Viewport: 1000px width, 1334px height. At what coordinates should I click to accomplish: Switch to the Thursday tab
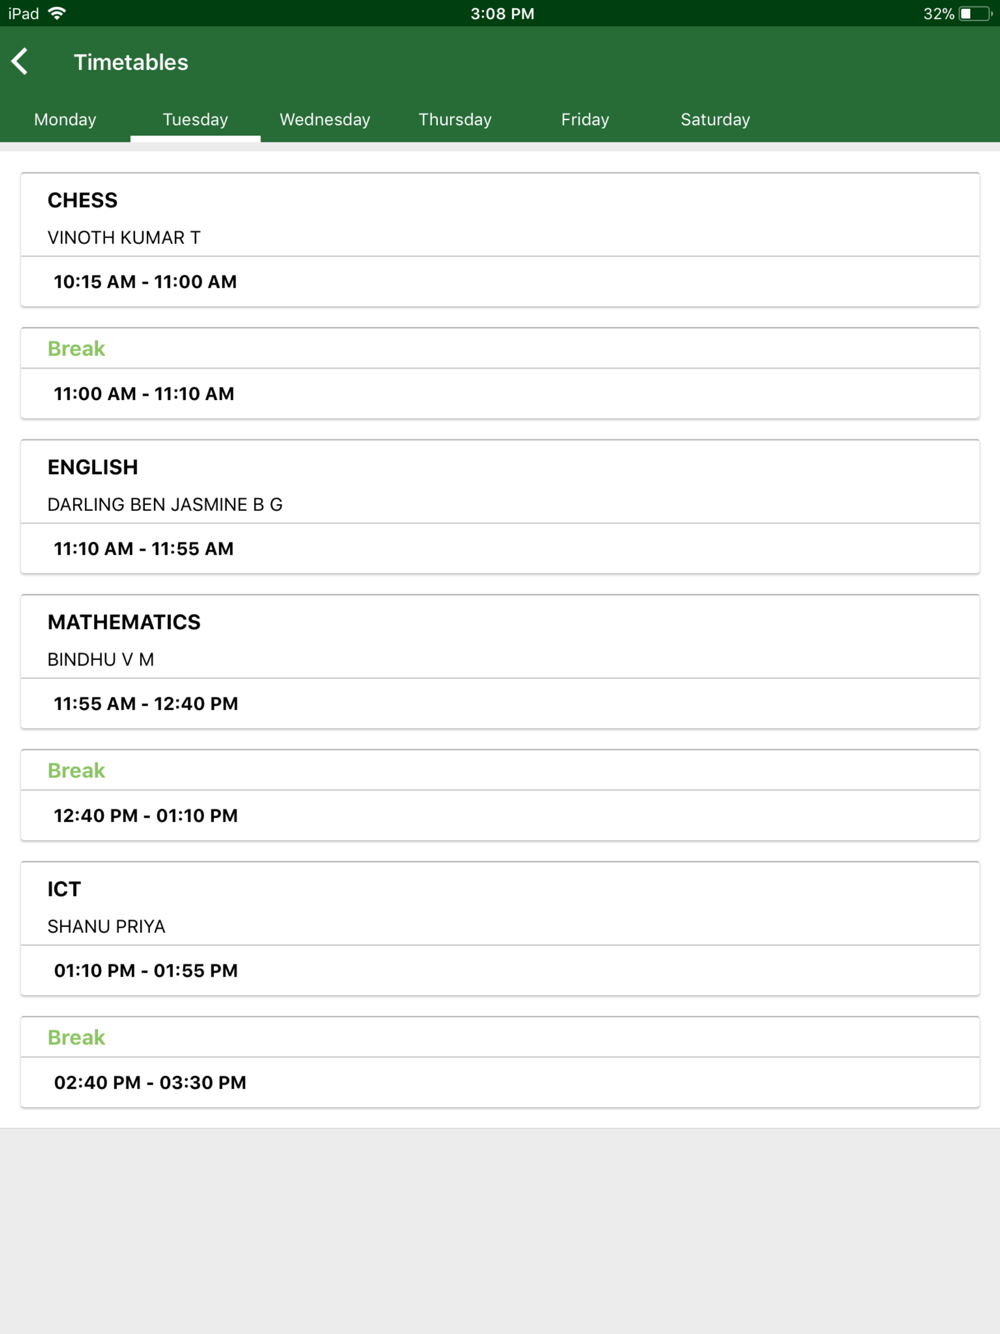click(455, 119)
